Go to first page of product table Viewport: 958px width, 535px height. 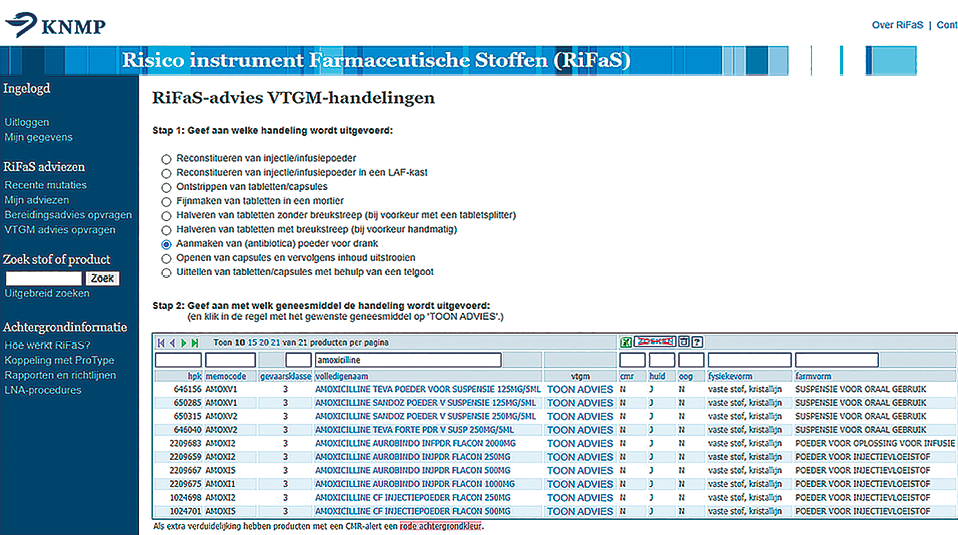[x=161, y=343]
